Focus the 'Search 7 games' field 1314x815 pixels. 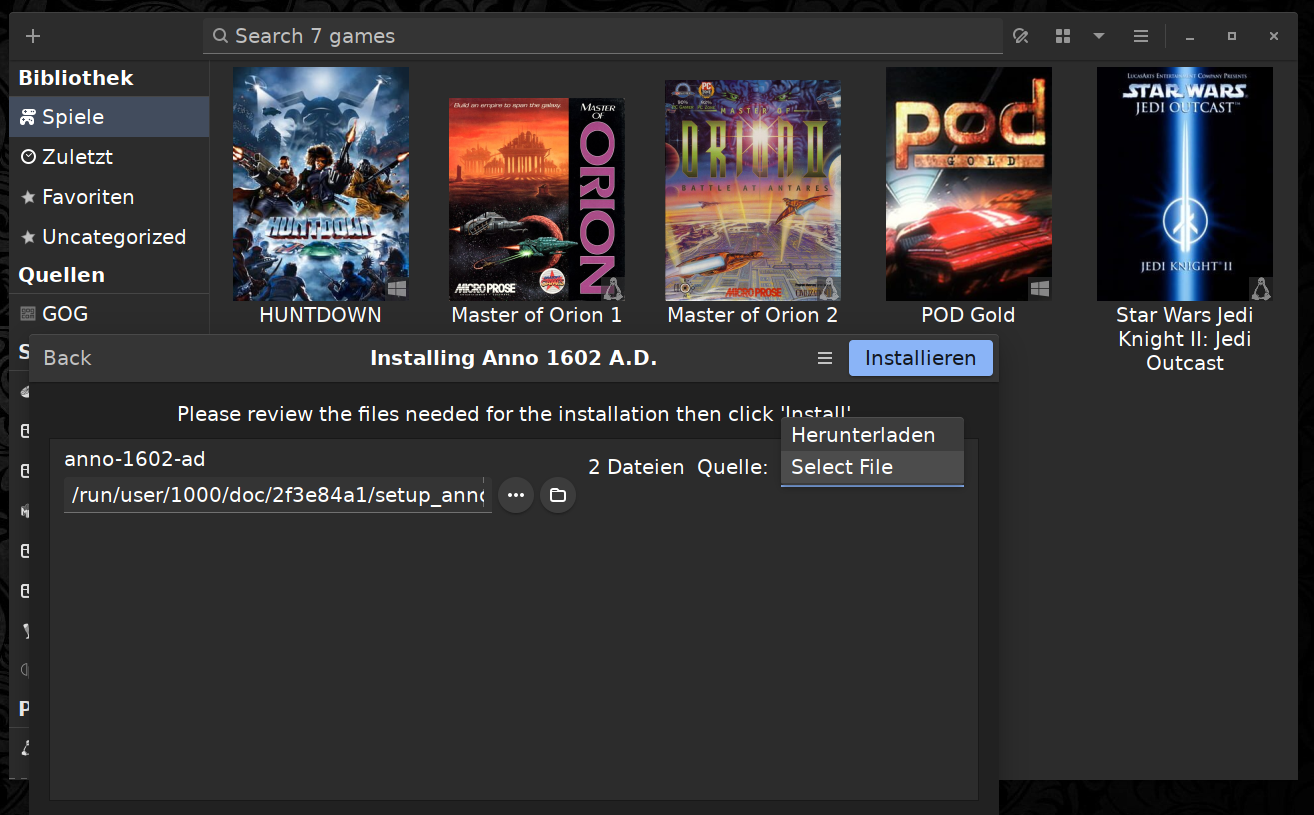tap(603, 36)
